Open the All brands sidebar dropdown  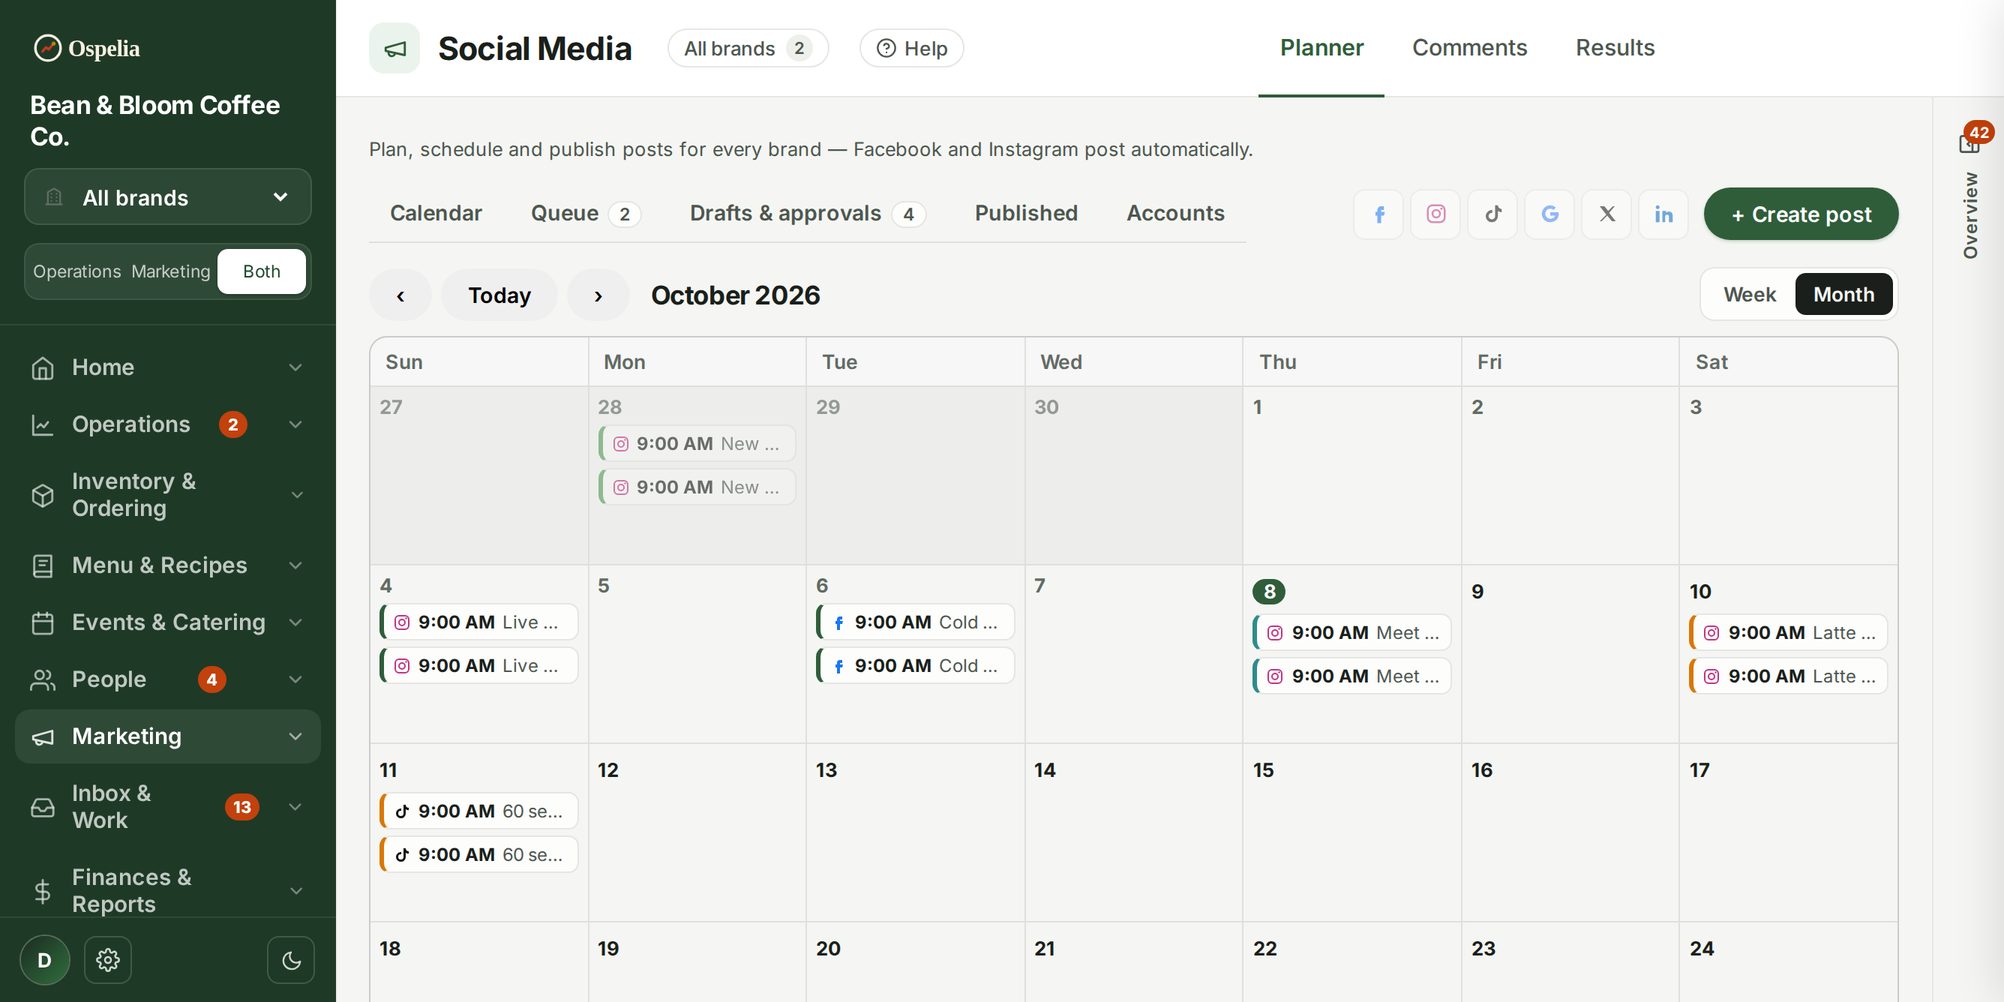coord(168,197)
